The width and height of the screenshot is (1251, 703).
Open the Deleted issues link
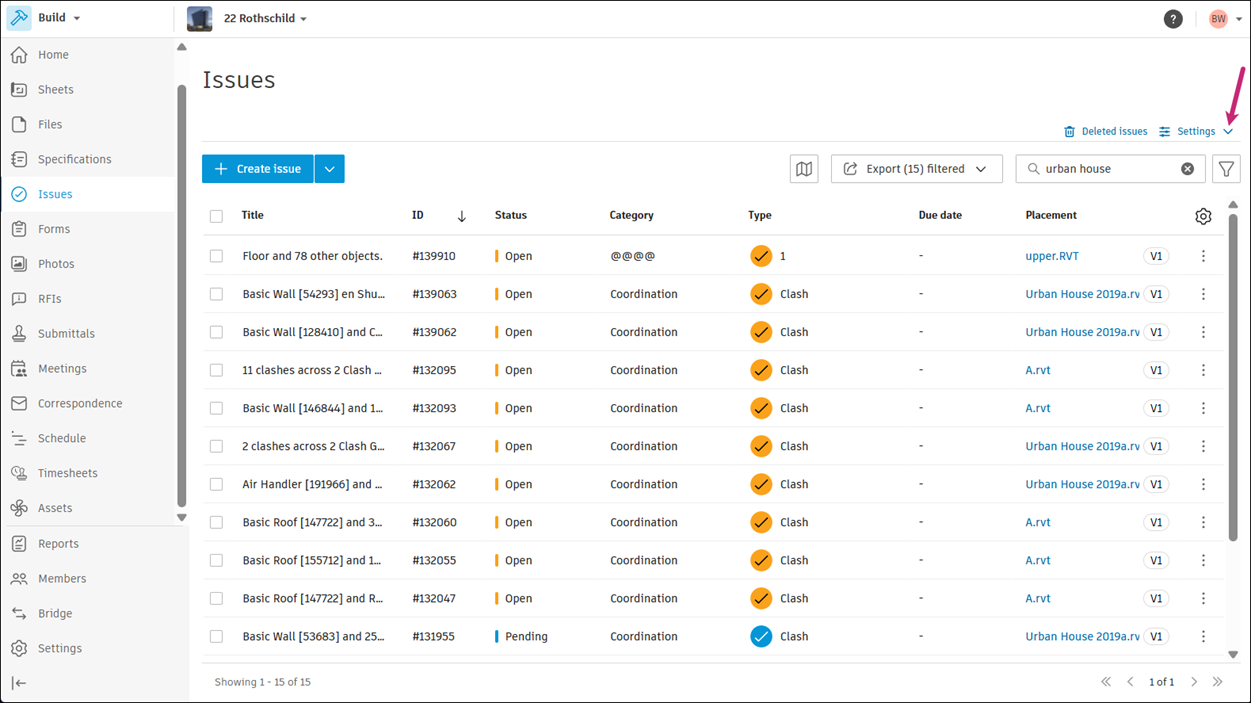[1105, 132]
